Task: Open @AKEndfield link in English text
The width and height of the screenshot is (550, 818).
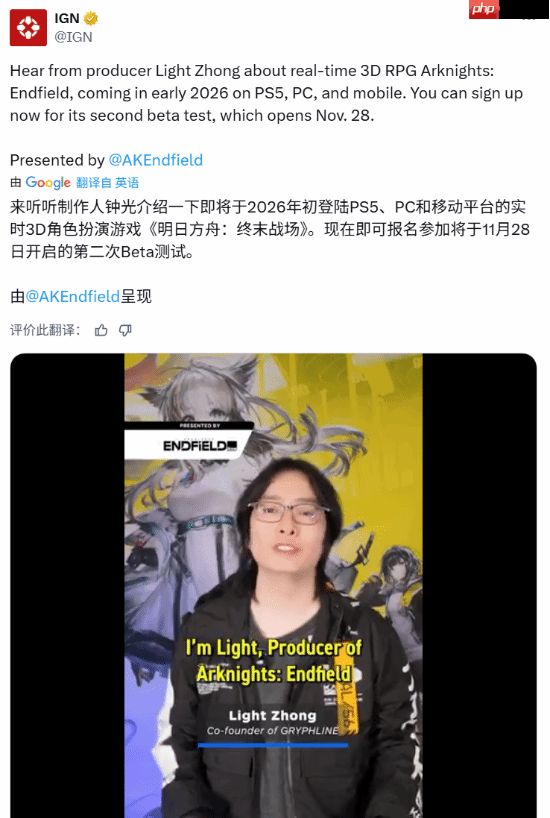Action: tap(156, 160)
